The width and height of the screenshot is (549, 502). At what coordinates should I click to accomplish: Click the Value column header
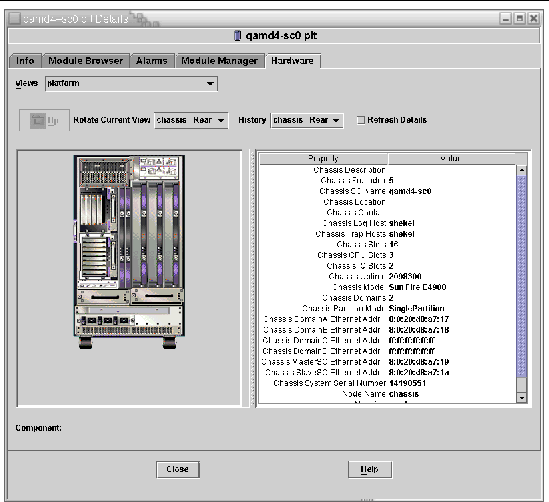click(x=452, y=159)
